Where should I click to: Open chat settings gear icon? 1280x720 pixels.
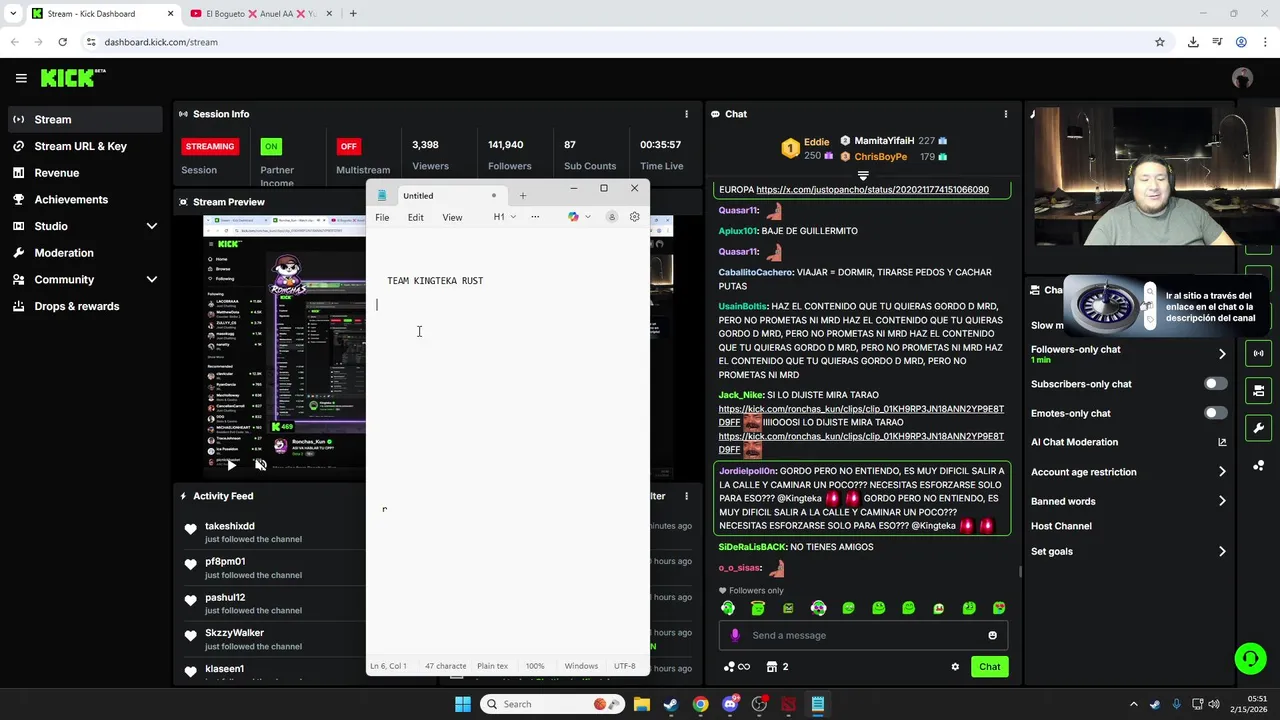coord(955,667)
